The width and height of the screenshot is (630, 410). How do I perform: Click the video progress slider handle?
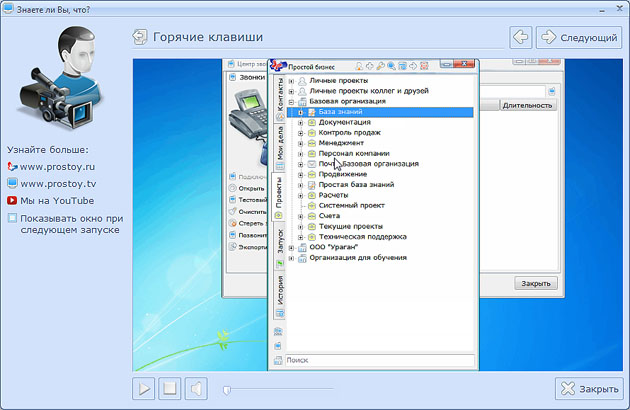pyautogui.click(x=227, y=390)
